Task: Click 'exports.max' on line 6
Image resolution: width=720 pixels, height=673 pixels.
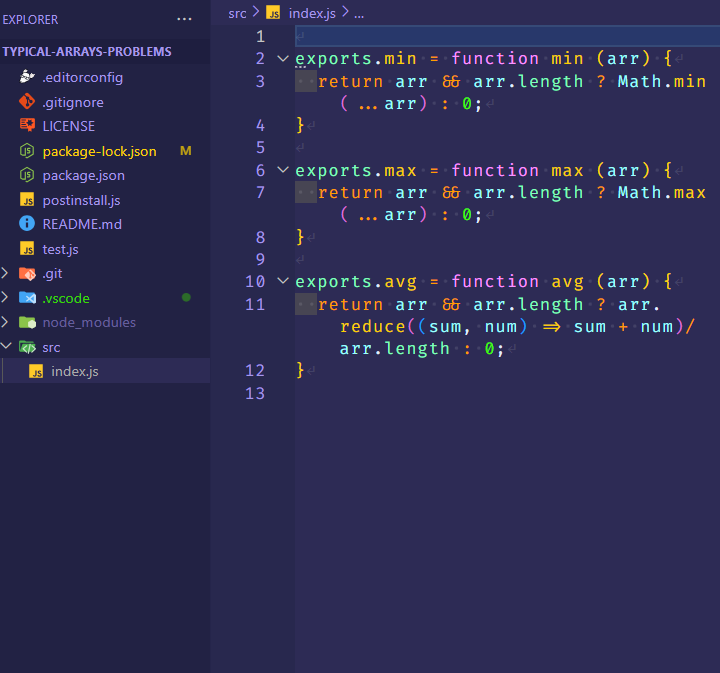Action: tap(356, 170)
